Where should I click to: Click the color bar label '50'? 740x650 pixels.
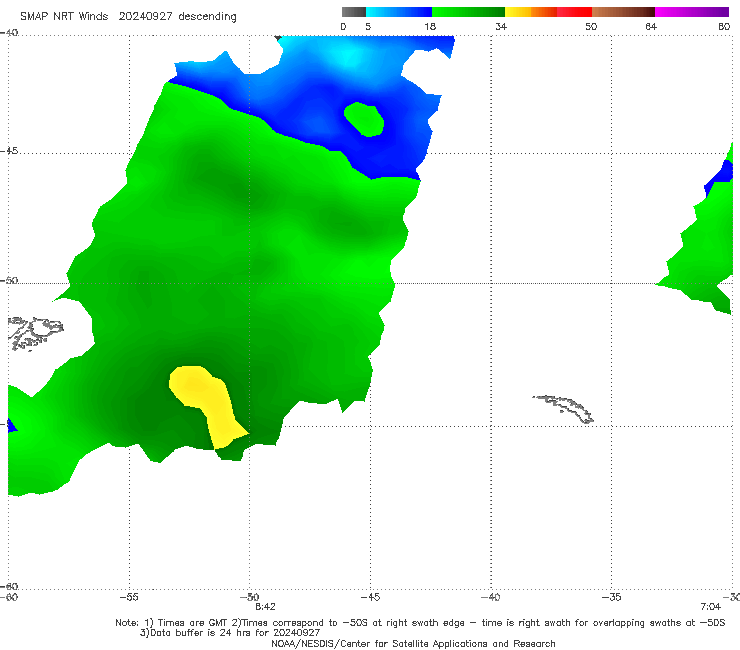tap(591, 26)
